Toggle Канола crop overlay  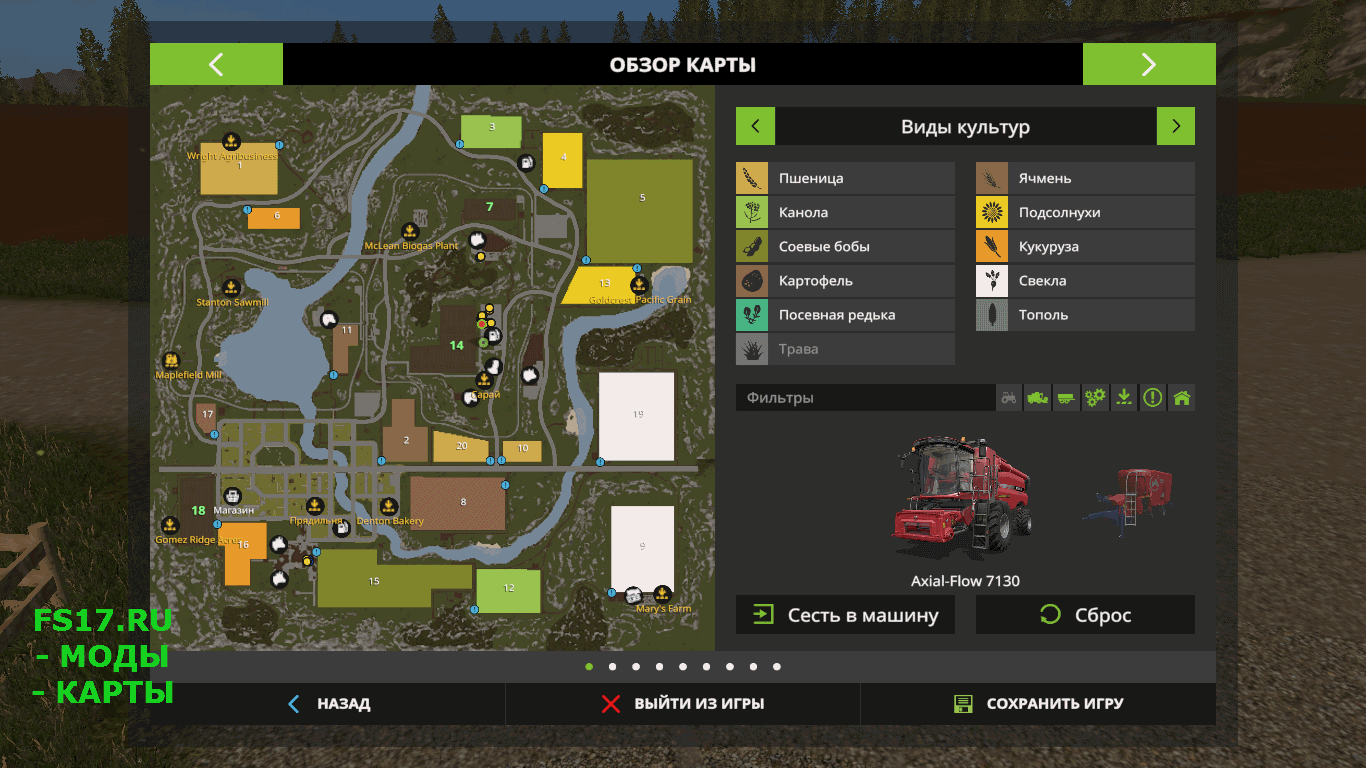tap(846, 212)
